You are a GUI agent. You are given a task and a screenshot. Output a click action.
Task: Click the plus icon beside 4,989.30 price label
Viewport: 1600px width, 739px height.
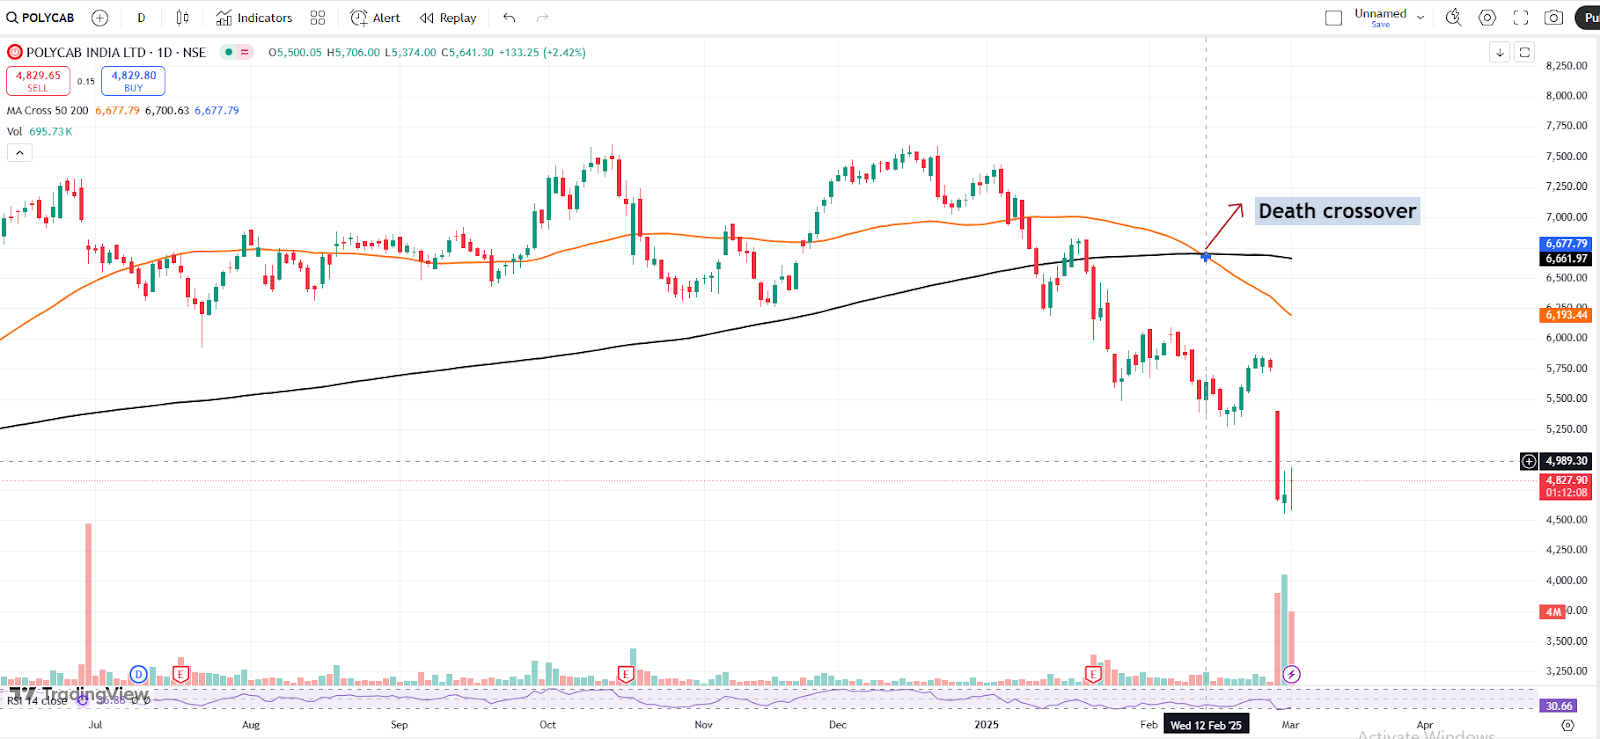point(1529,461)
